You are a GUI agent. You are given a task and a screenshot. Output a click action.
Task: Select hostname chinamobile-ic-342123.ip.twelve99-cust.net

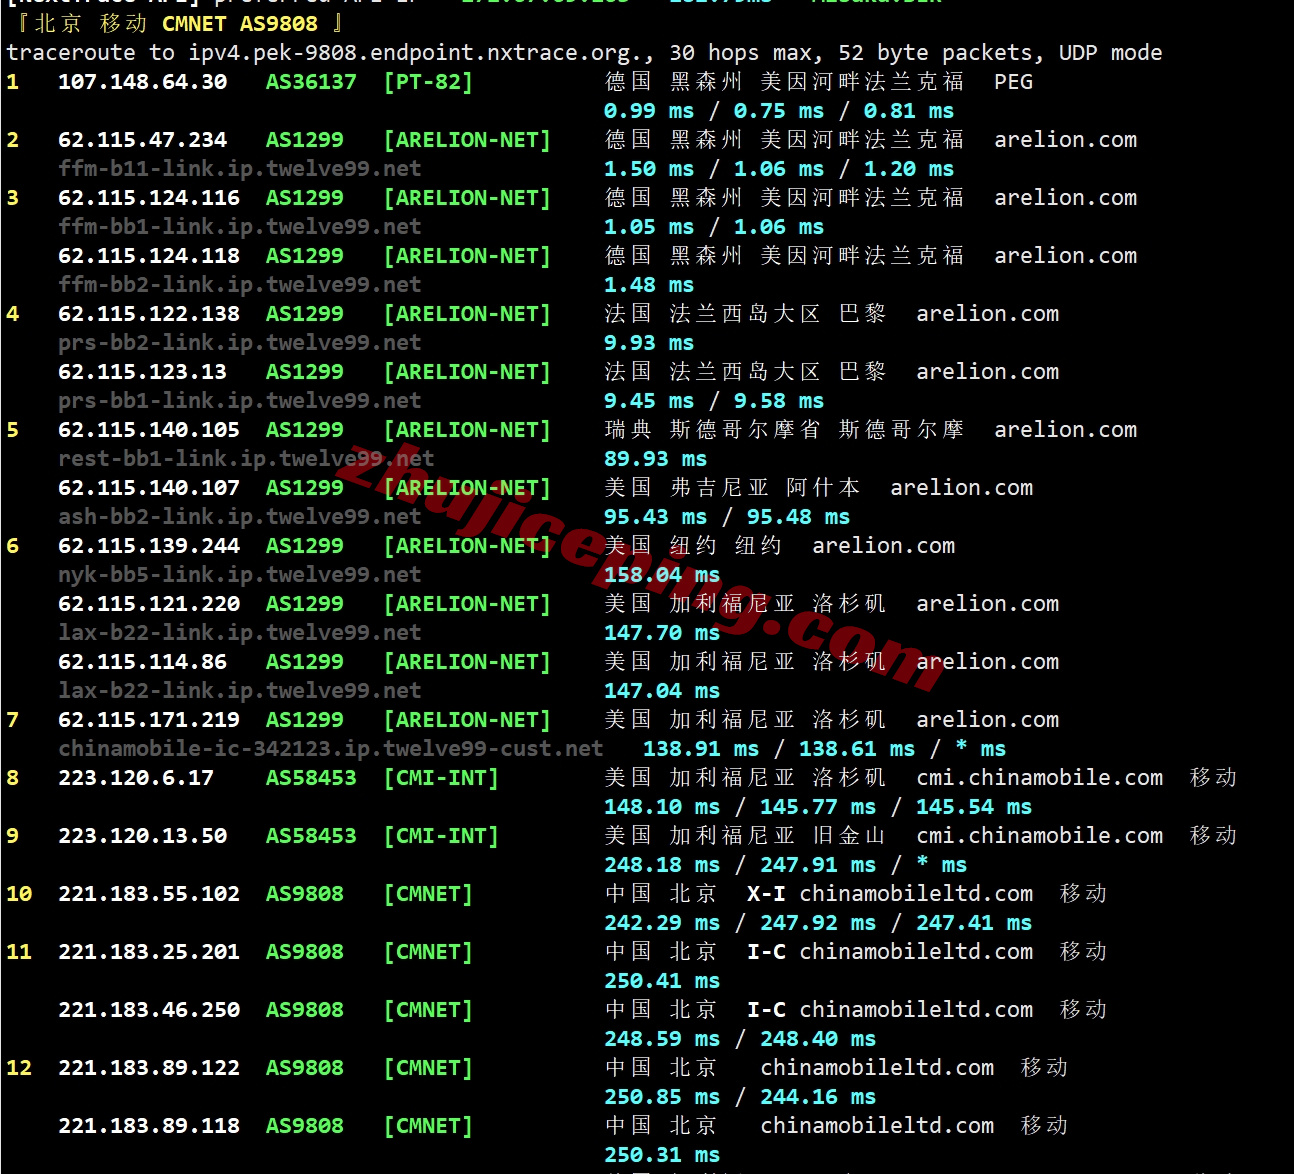pos(331,749)
